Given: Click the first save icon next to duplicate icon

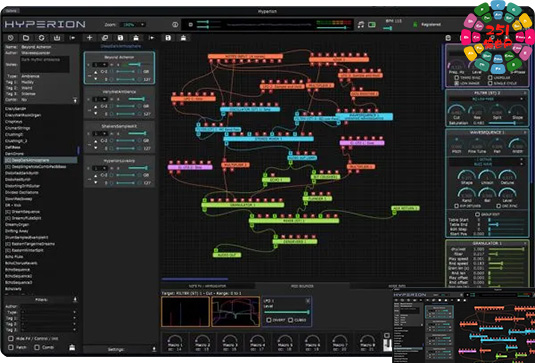Looking at the screenshot, I should [x=120, y=38].
